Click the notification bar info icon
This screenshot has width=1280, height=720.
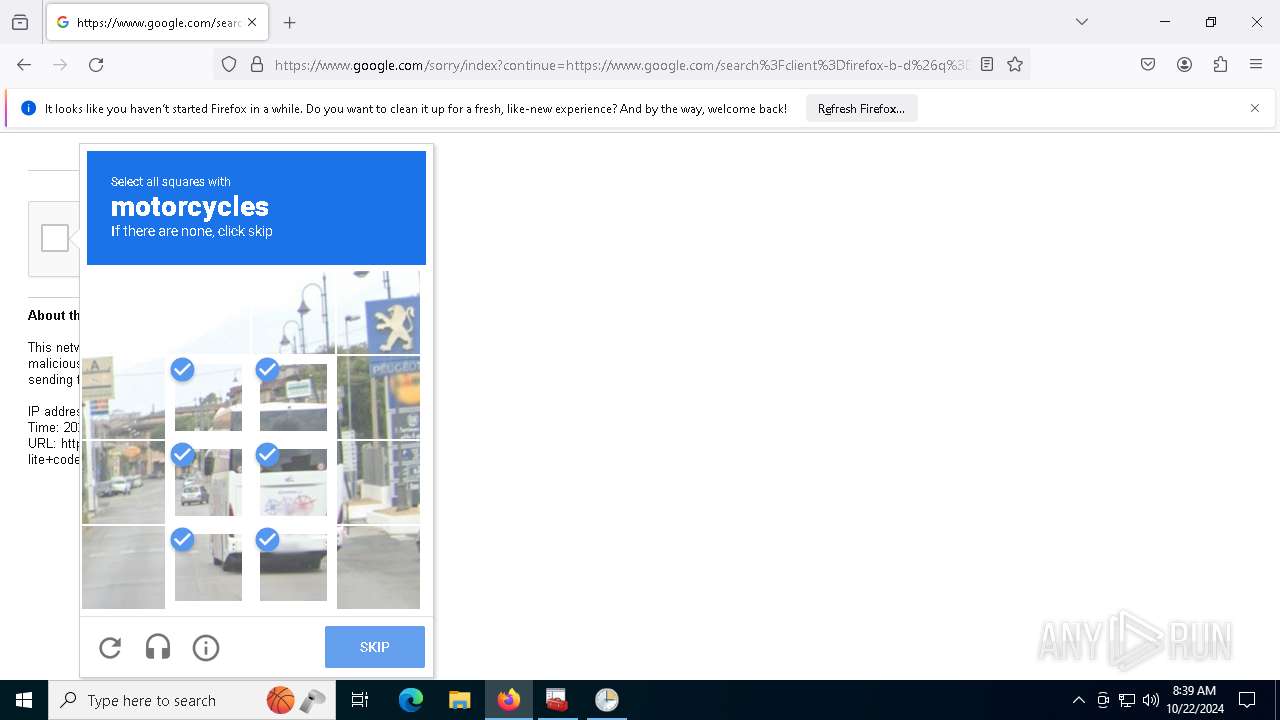pyautogui.click(x=28, y=108)
